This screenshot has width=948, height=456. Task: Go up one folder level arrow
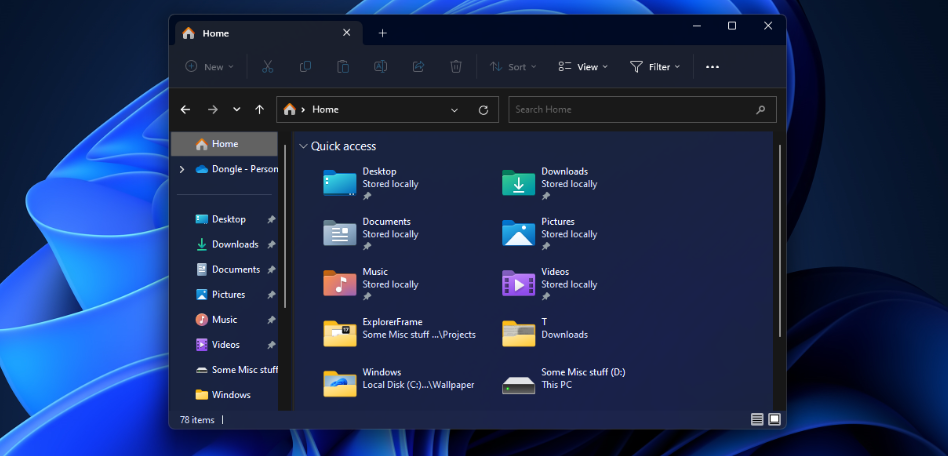(x=259, y=109)
